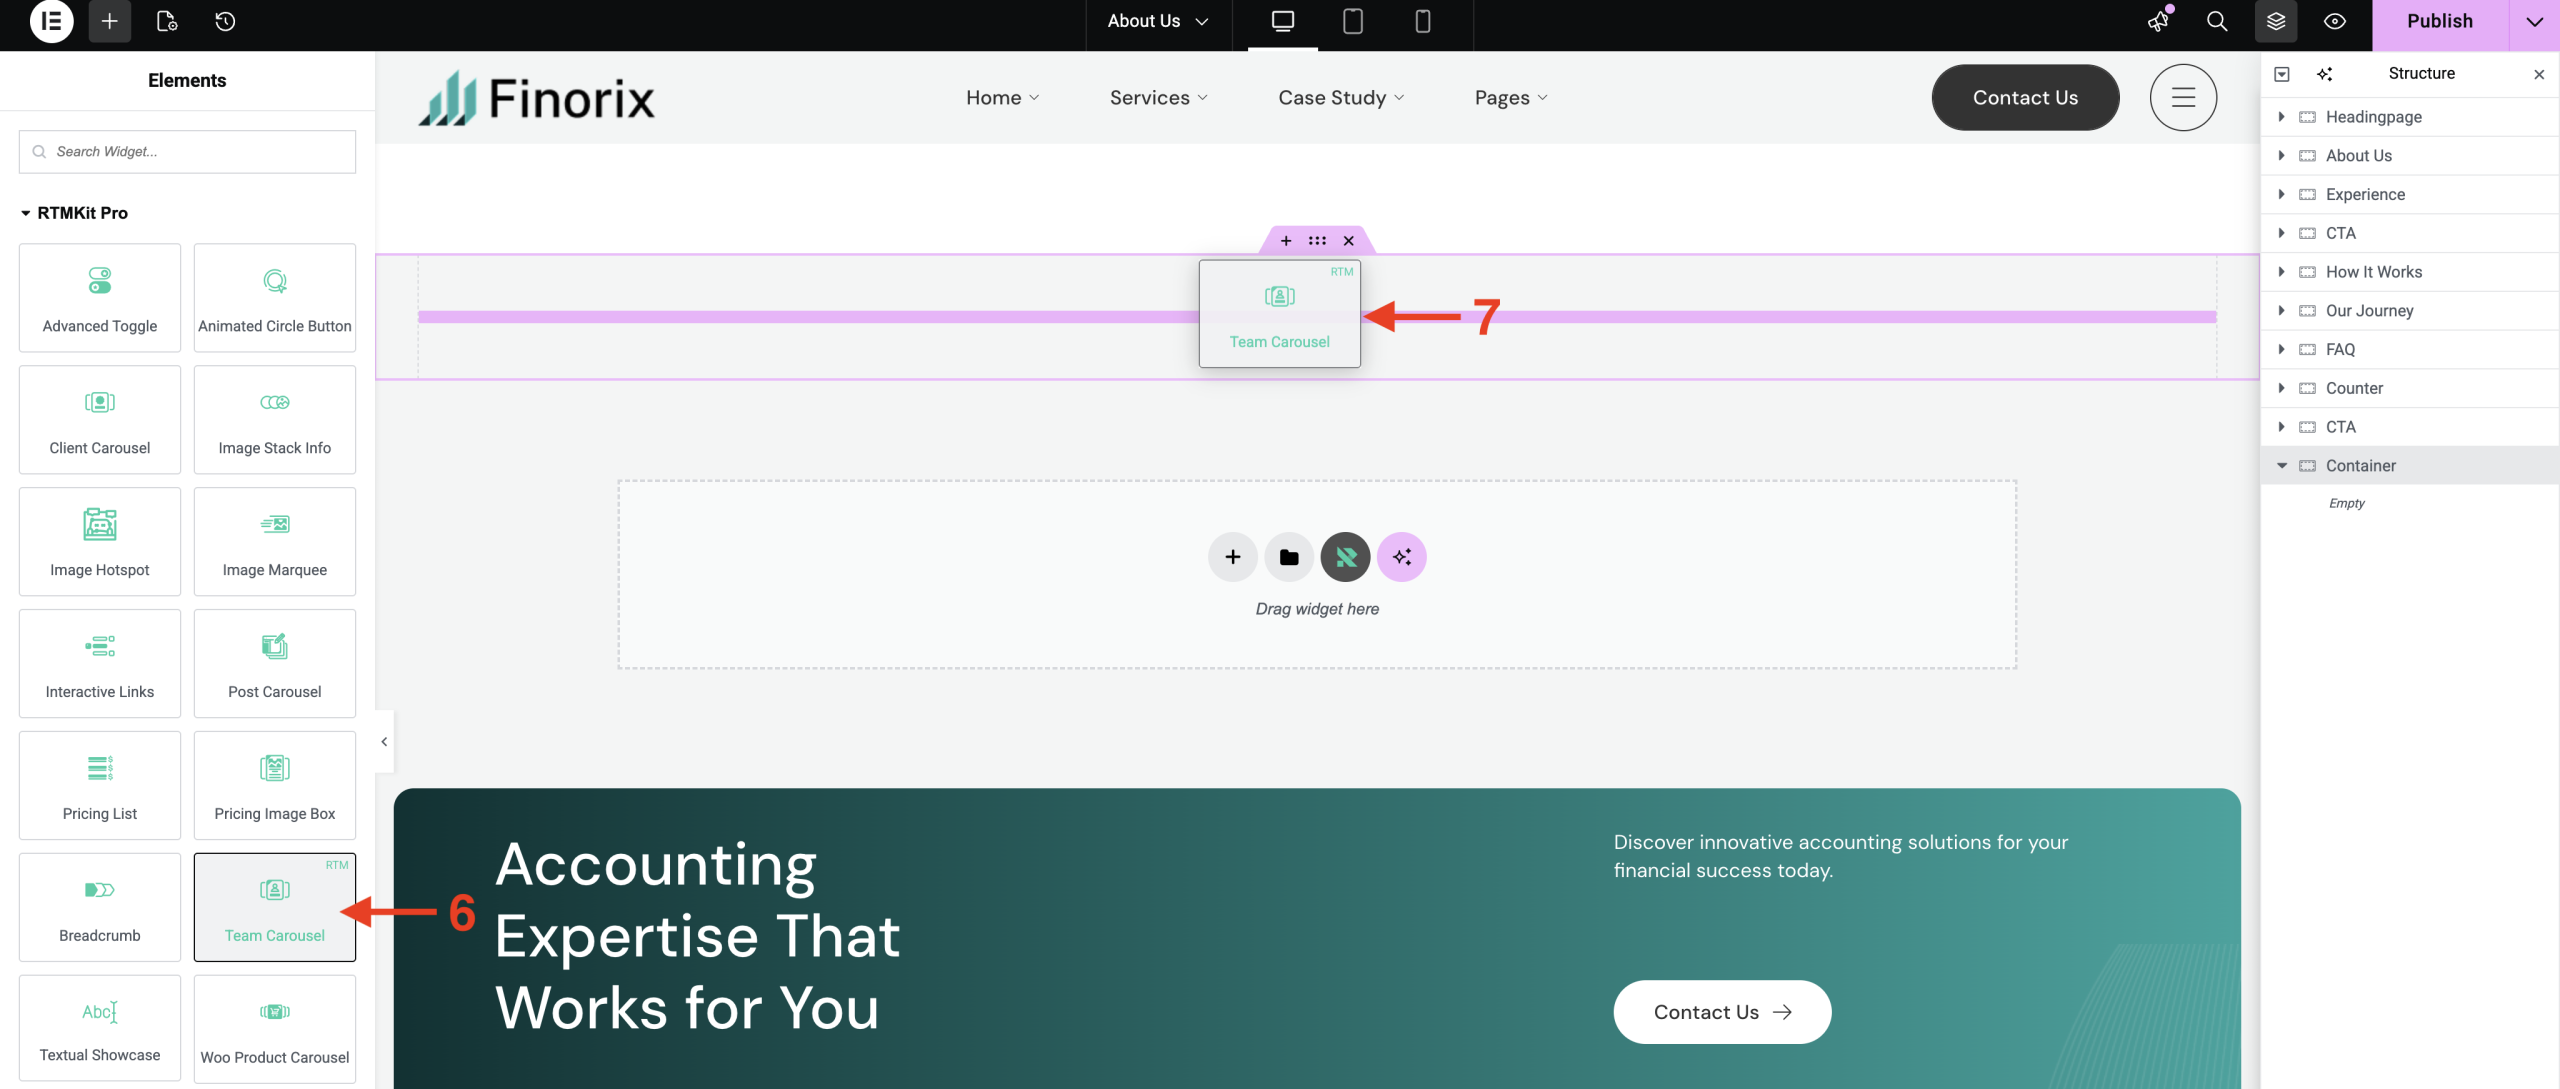The image size is (2560, 1089).
Task: Open the document settings icon
Action: [167, 21]
